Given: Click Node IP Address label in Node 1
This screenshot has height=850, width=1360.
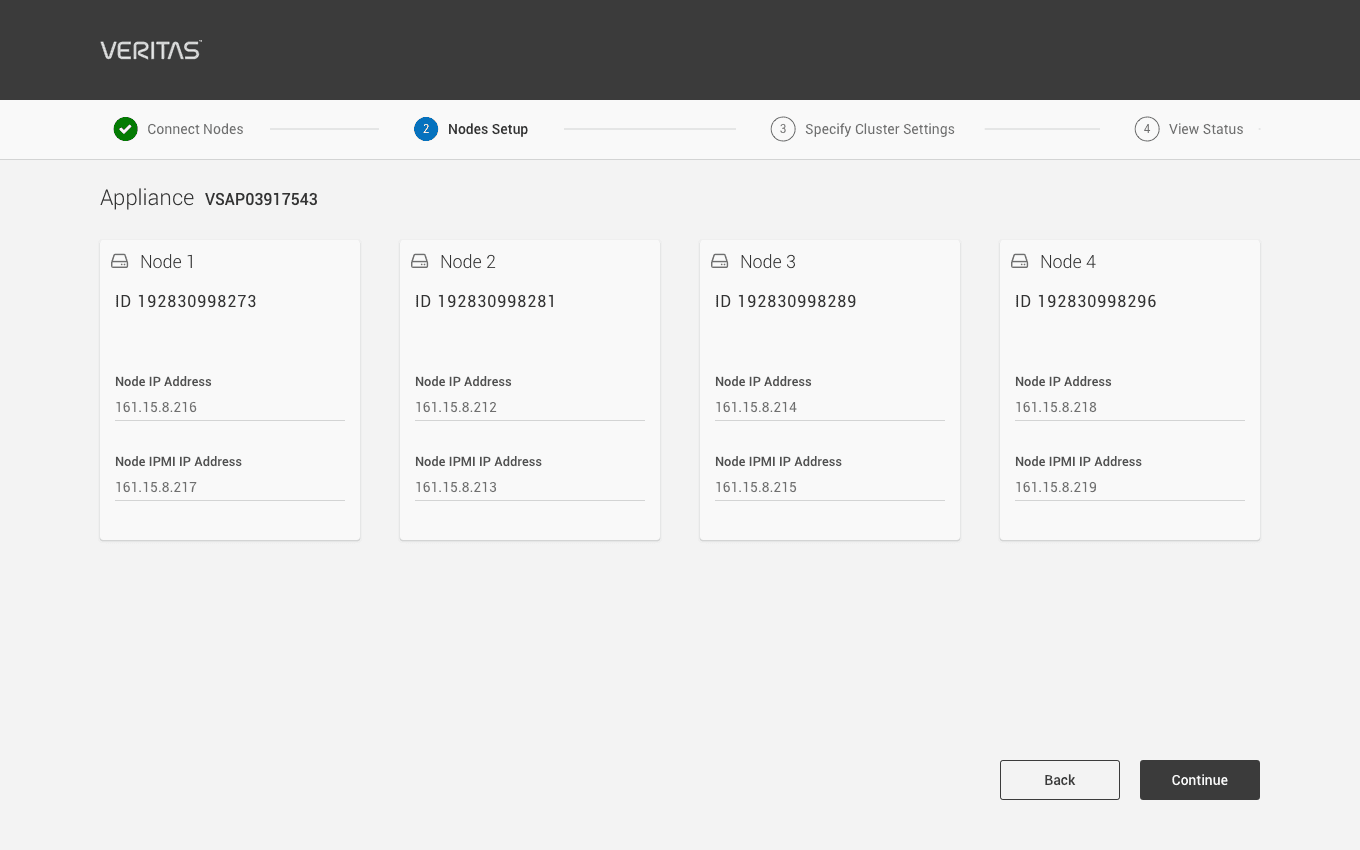Looking at the screenshot, I should click(163, 381).
